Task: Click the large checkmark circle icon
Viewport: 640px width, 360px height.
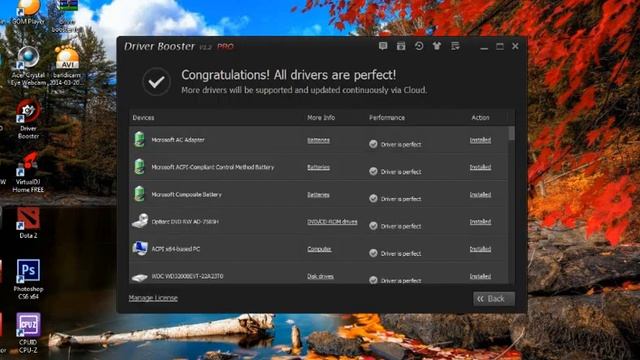Action: click(x=156, y=82)
